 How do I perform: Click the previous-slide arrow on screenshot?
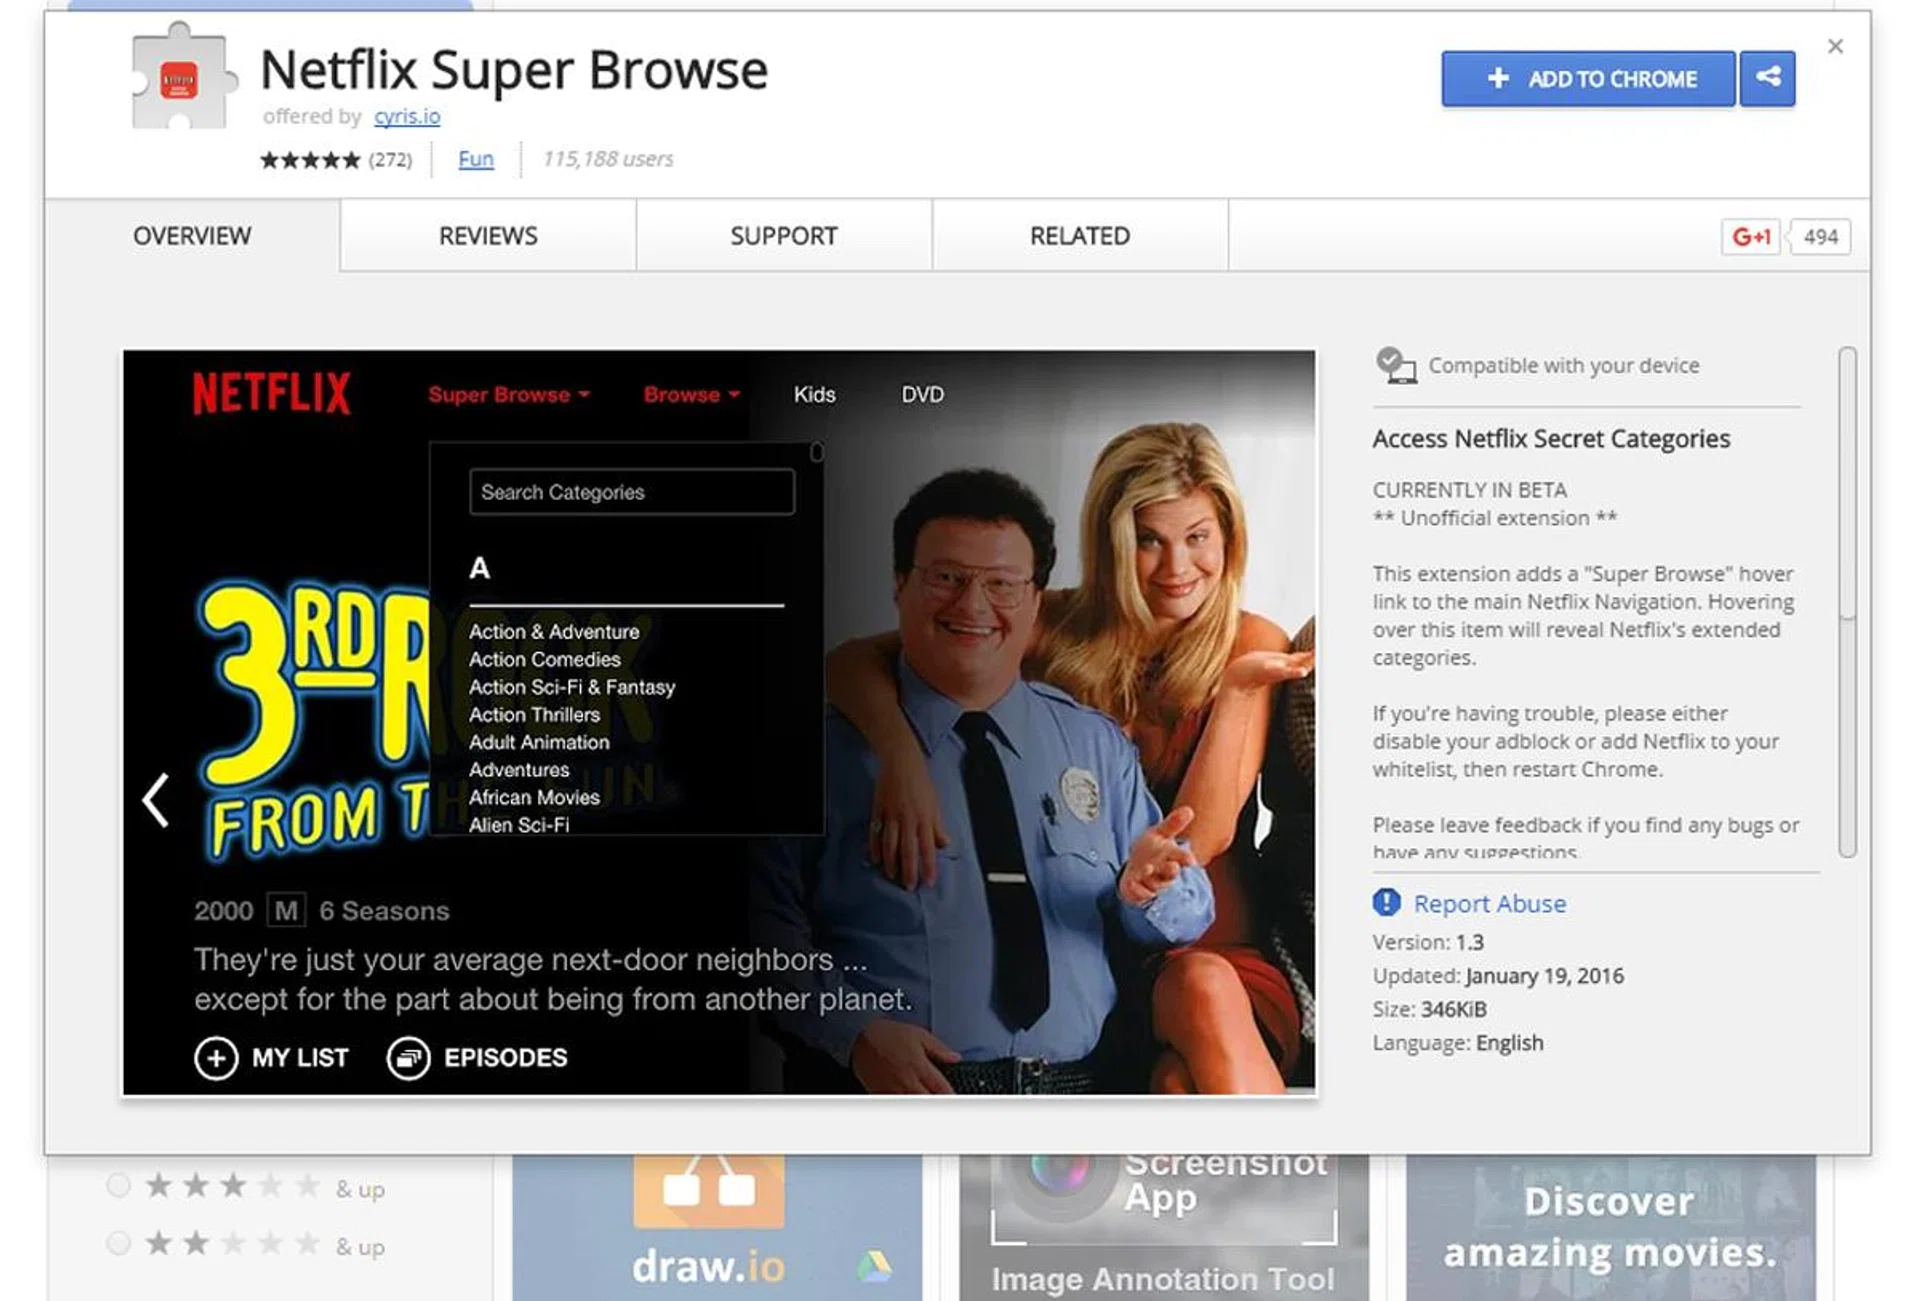click(156, 800)
